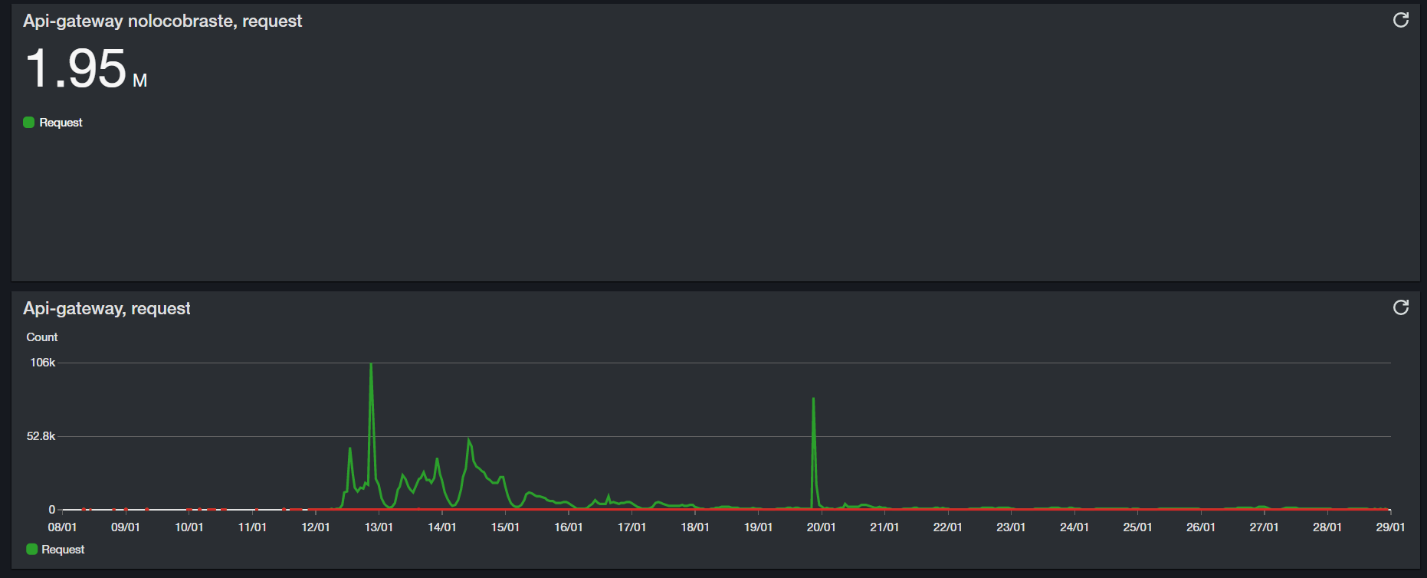The height and width of the screenshot is (578, 1427).
Task: Click the green peak between 14/01 and 15/01
Action: [x=469, y=440]
